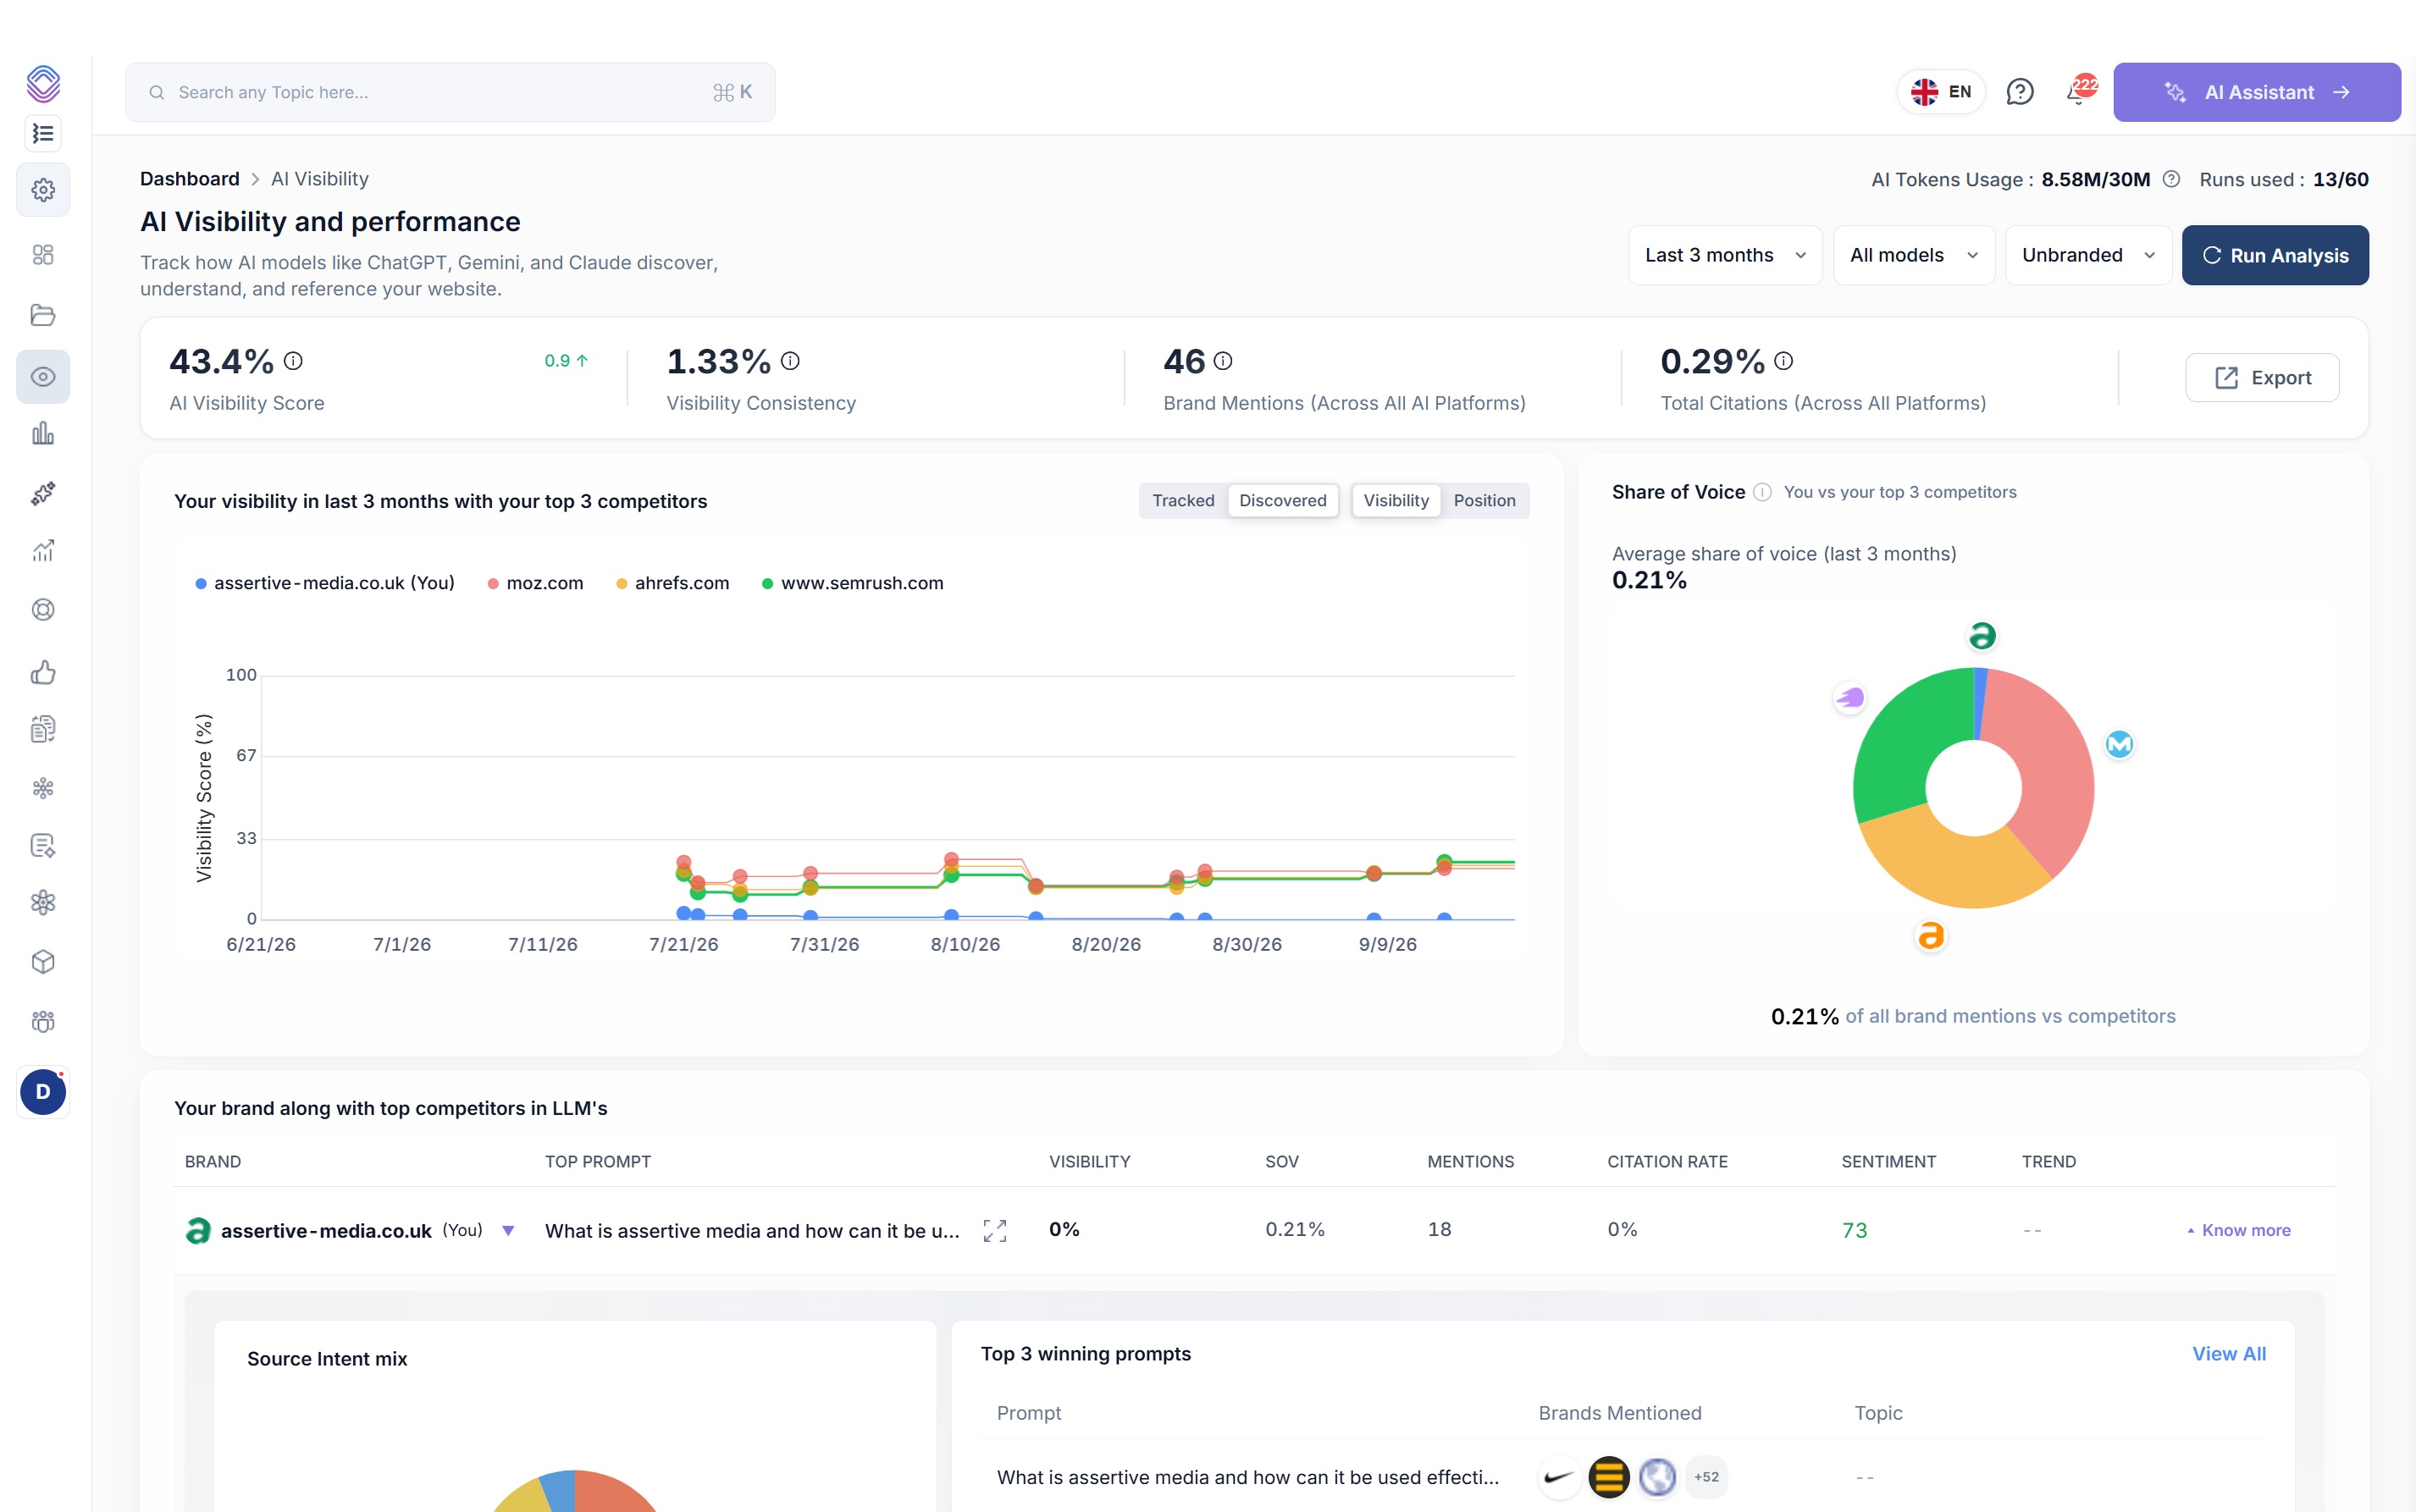Click the SENTIMENT column header

click(x=1888, y=1162)
